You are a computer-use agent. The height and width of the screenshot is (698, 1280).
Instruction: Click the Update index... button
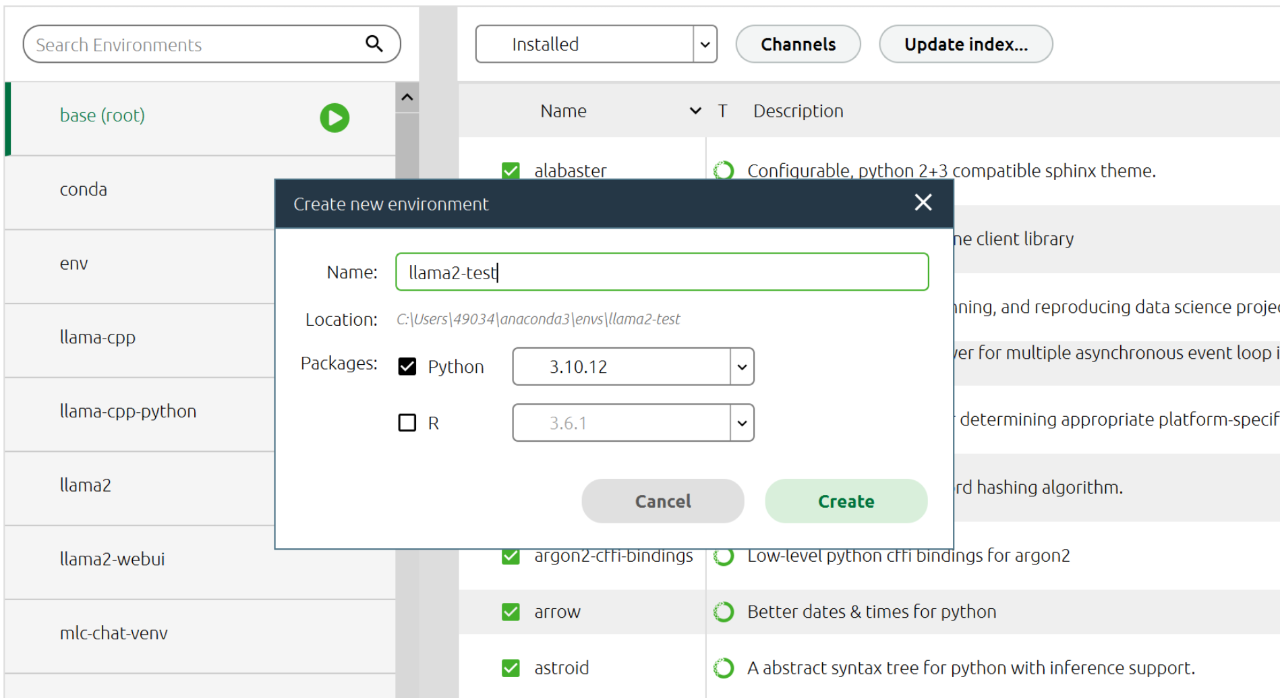(965, 44)
